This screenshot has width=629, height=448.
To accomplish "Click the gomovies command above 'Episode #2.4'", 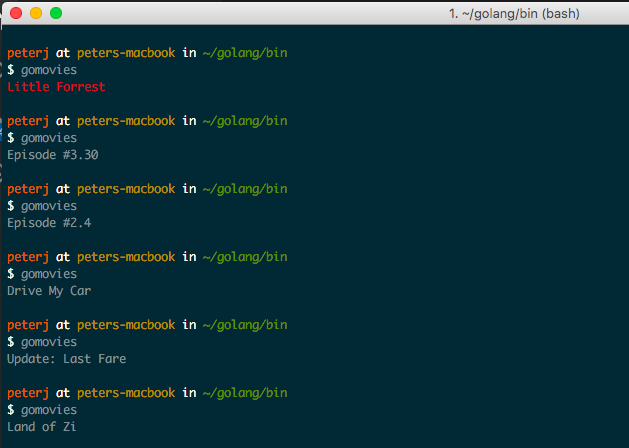I will pyautogui.click(x=49, y=206).
